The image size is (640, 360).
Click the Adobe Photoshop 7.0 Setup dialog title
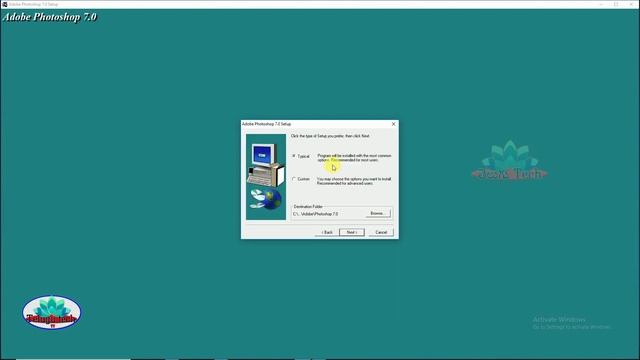267,124
